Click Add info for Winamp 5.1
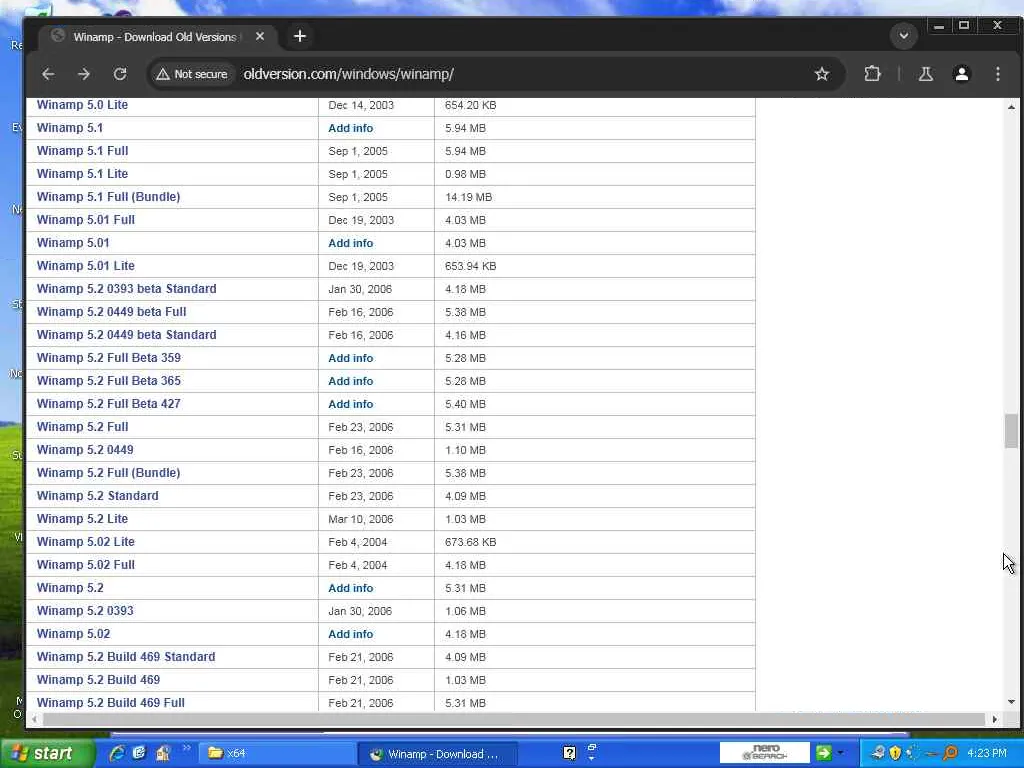 (351, 128)
